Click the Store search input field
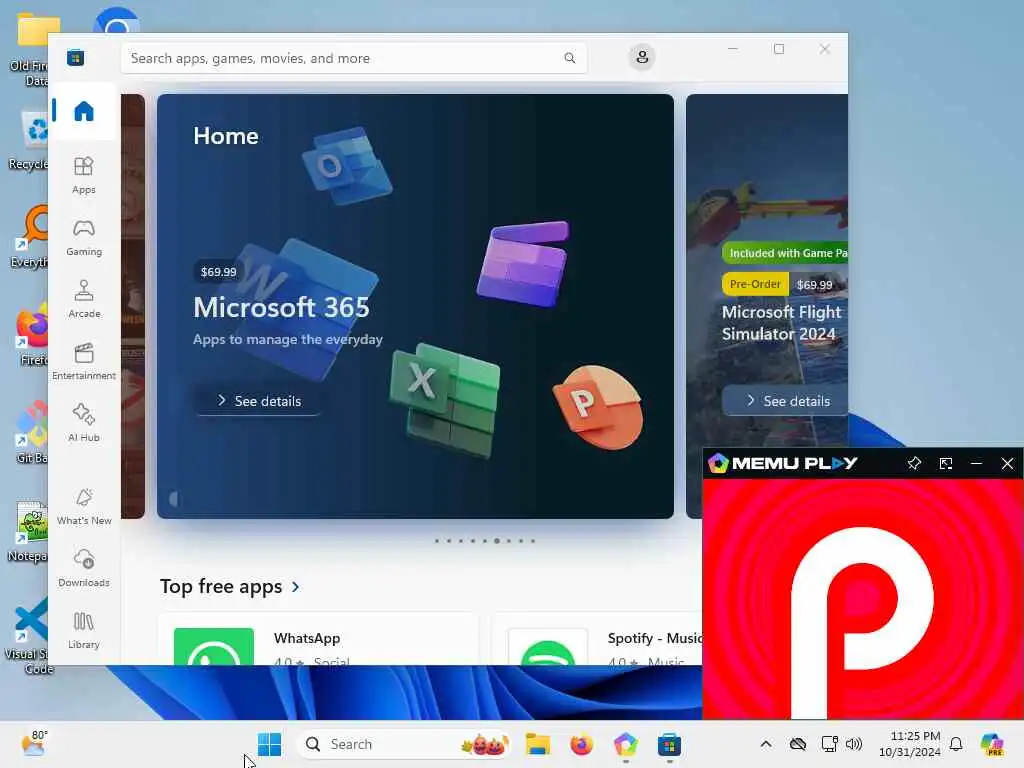Image resolution: width=1024 pixels, height=768 pixels. click(353, 58)
